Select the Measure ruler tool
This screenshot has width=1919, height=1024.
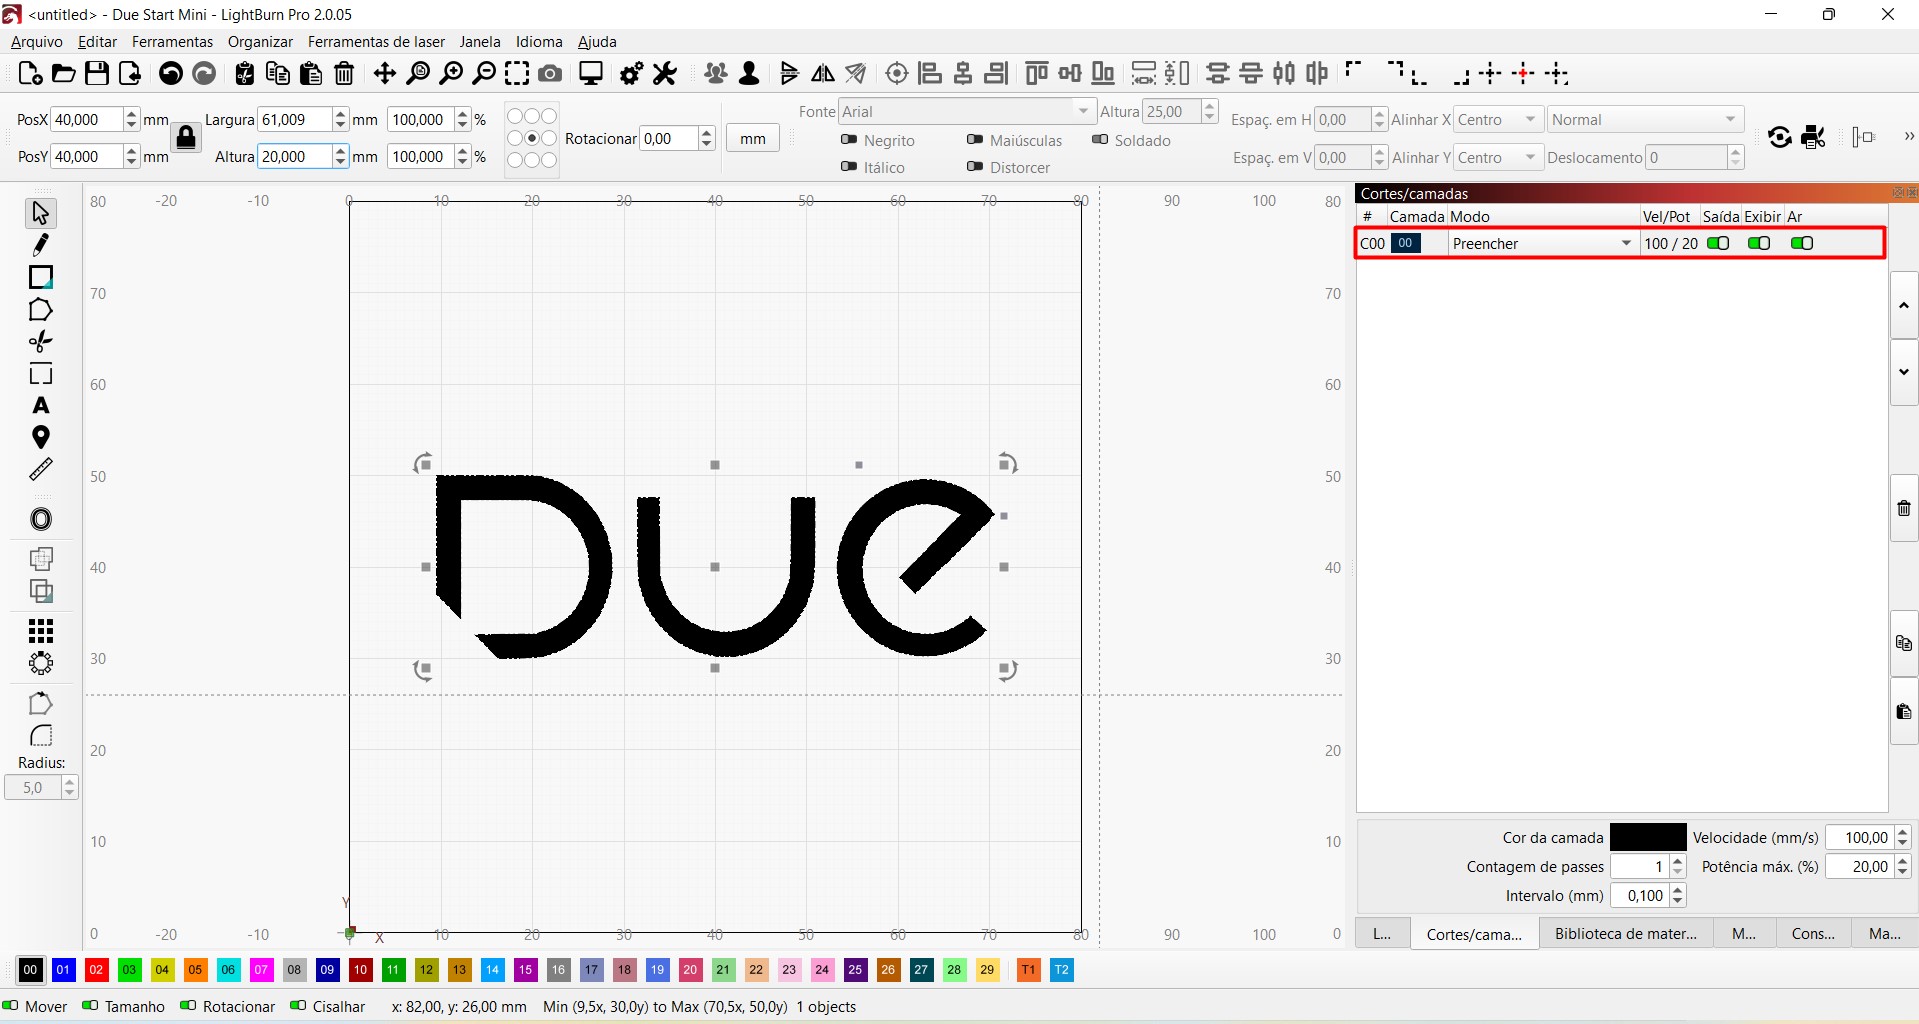41,469
